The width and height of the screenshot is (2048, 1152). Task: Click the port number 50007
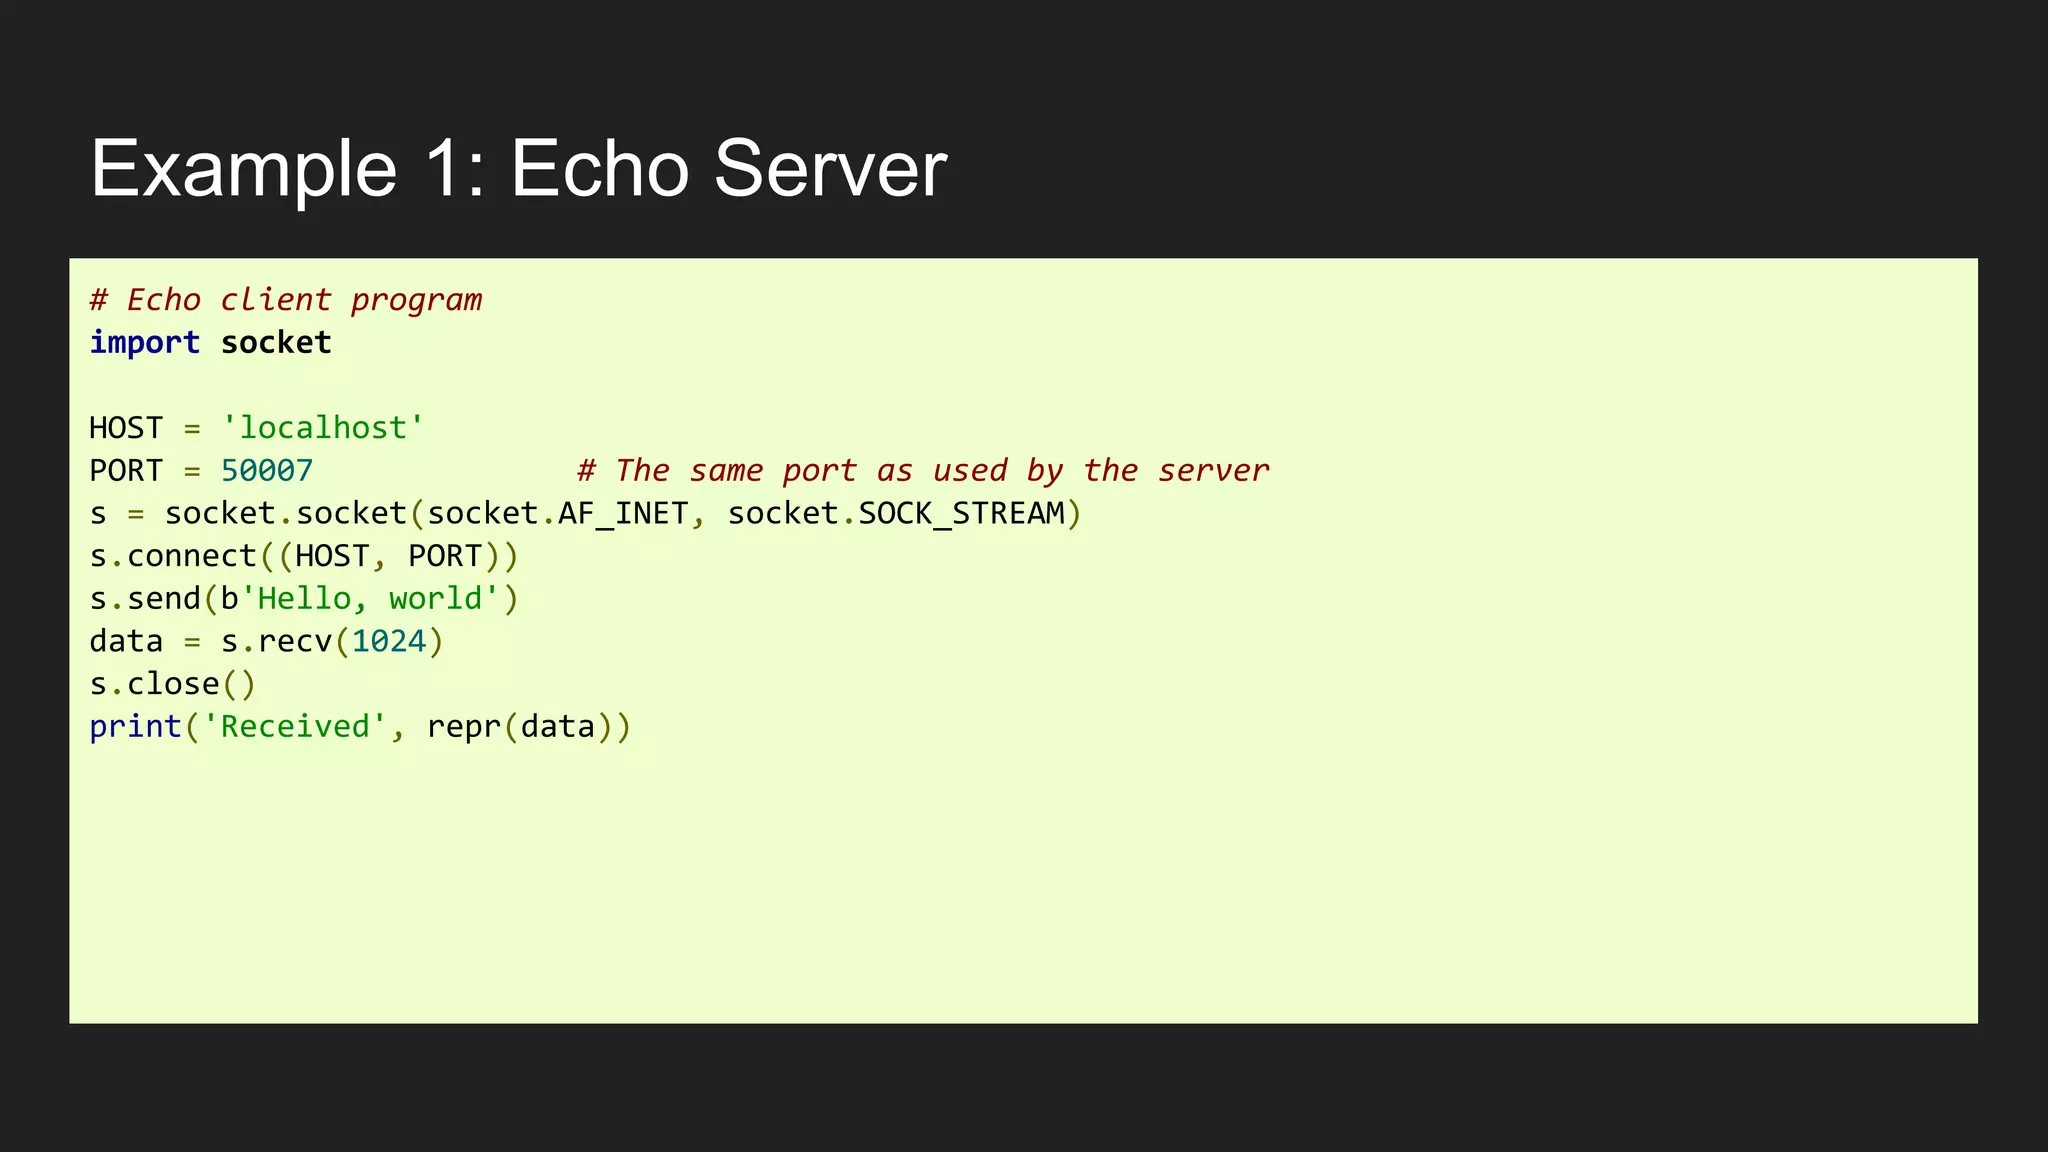pos(267,471)
